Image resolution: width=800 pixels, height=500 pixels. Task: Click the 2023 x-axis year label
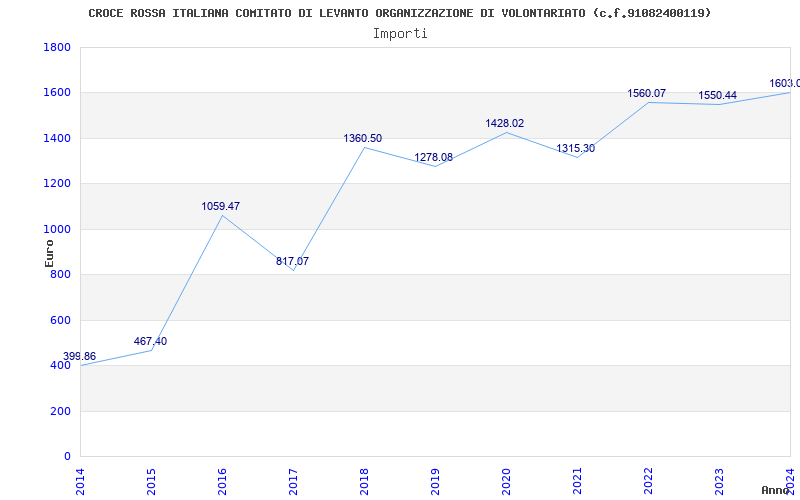coord(719,480)
